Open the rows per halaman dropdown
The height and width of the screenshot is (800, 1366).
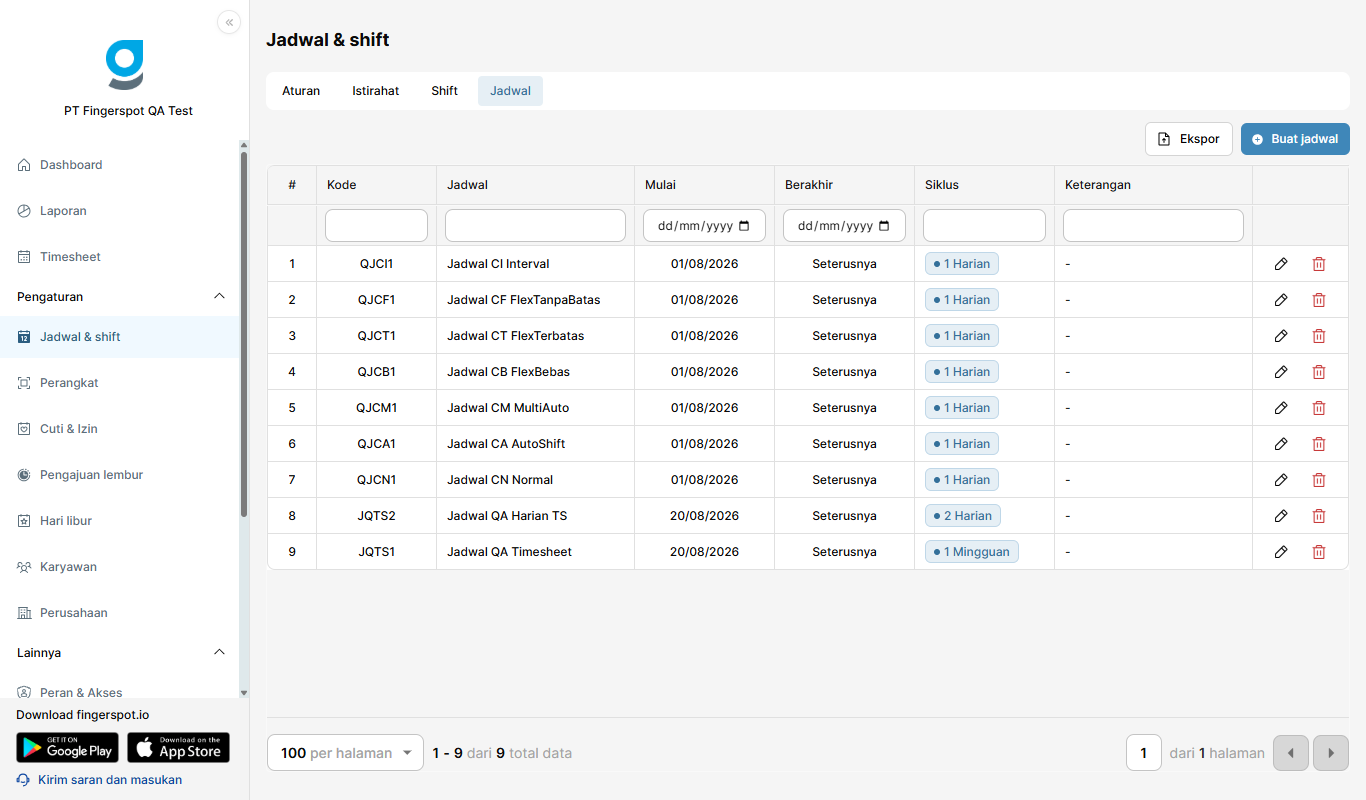(345, 753)
